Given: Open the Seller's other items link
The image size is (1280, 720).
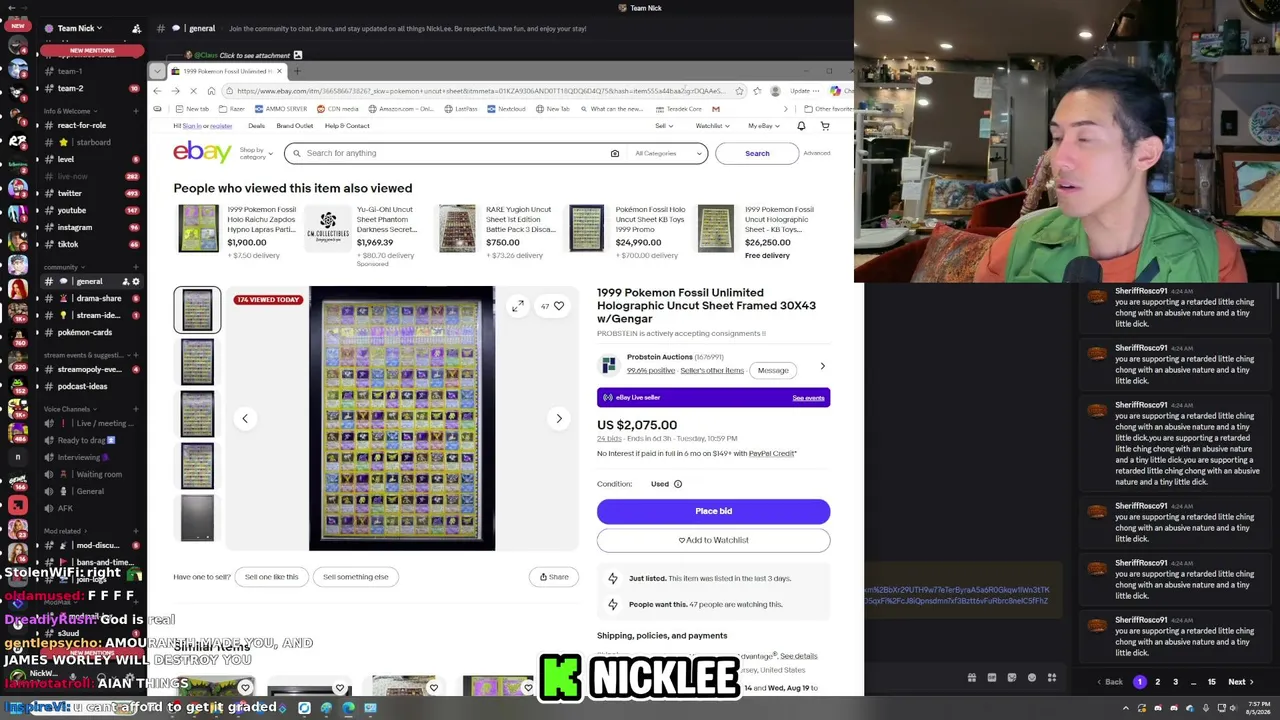Looking at the screenshot, I should tap(712, 371).
